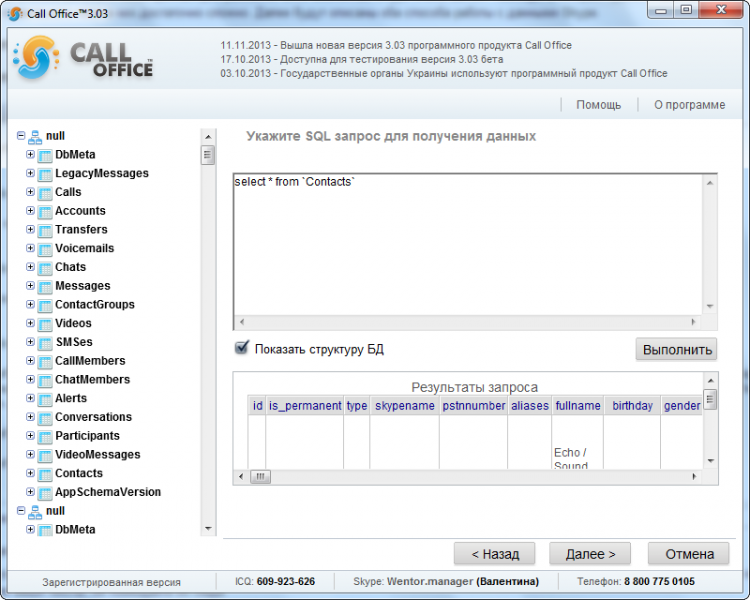Click the 11.11.2013 version 3.03 news line
This screenshot has width=750, height=600.
click(396, 45)
